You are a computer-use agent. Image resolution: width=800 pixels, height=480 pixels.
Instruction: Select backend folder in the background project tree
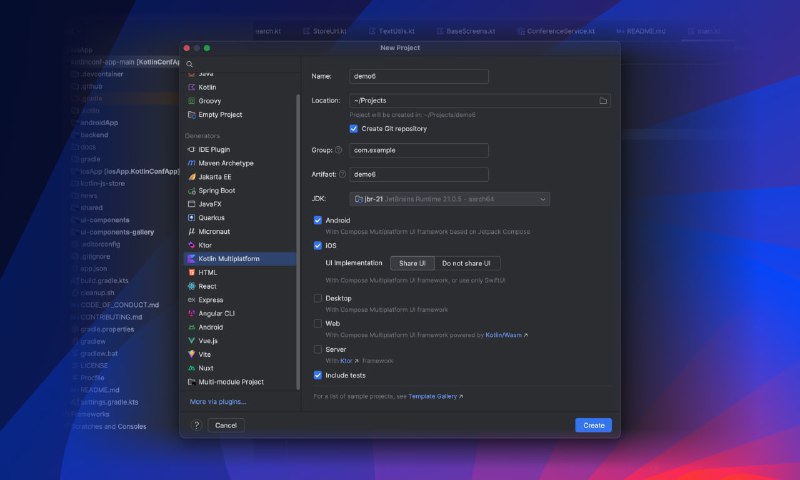[x=94, y=135]
